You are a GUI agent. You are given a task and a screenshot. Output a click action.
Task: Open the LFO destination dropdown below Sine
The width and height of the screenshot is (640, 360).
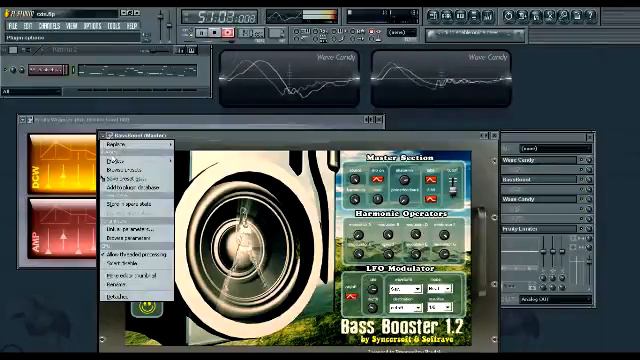click(405, 307)
